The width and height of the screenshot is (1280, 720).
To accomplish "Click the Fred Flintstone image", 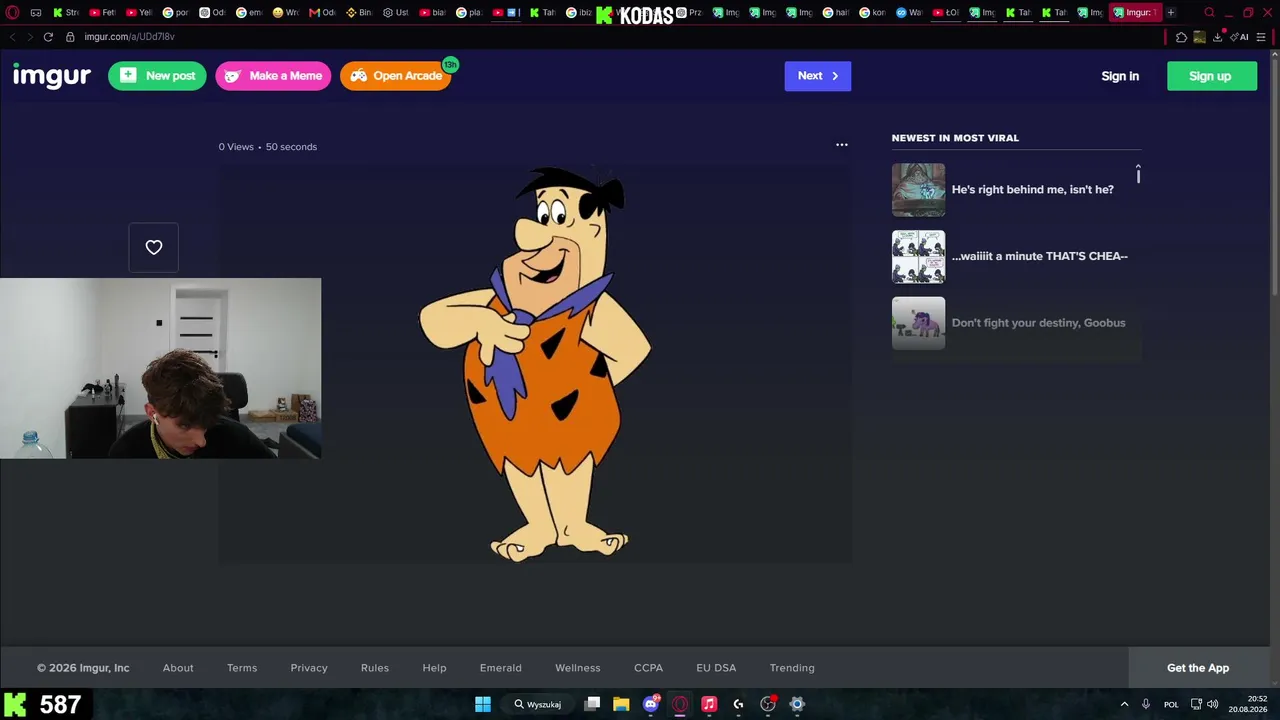I will point(535,363).
